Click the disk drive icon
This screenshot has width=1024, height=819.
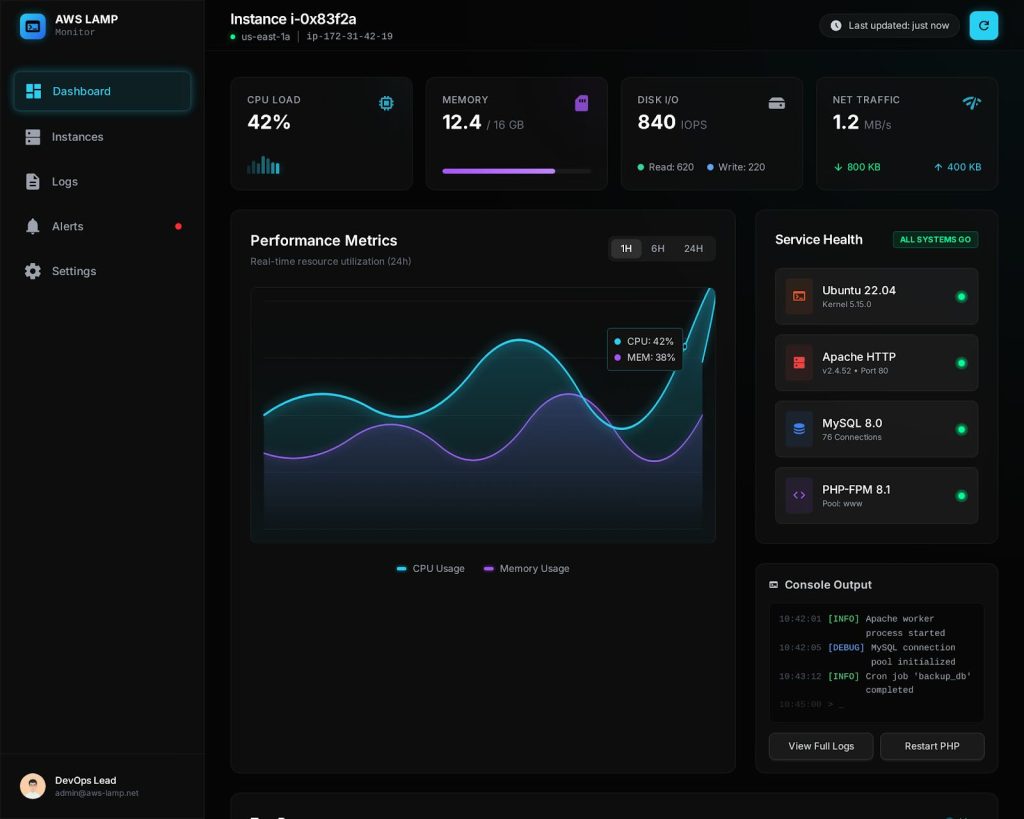point(776,103)
